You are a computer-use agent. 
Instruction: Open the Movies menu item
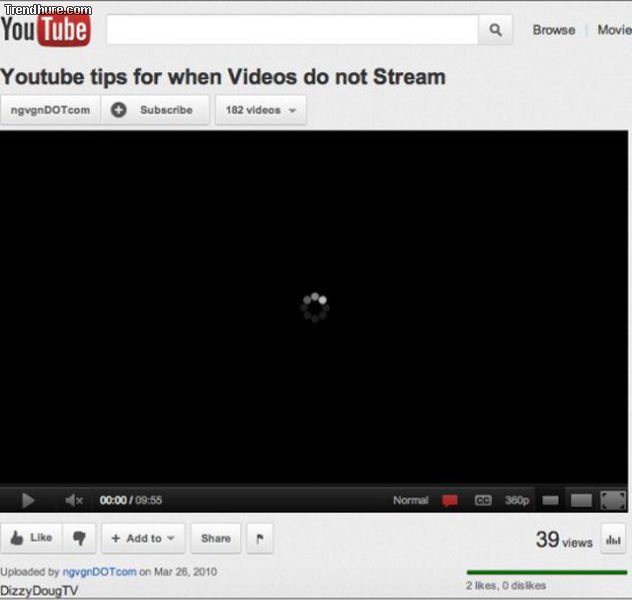coord(614,30)
